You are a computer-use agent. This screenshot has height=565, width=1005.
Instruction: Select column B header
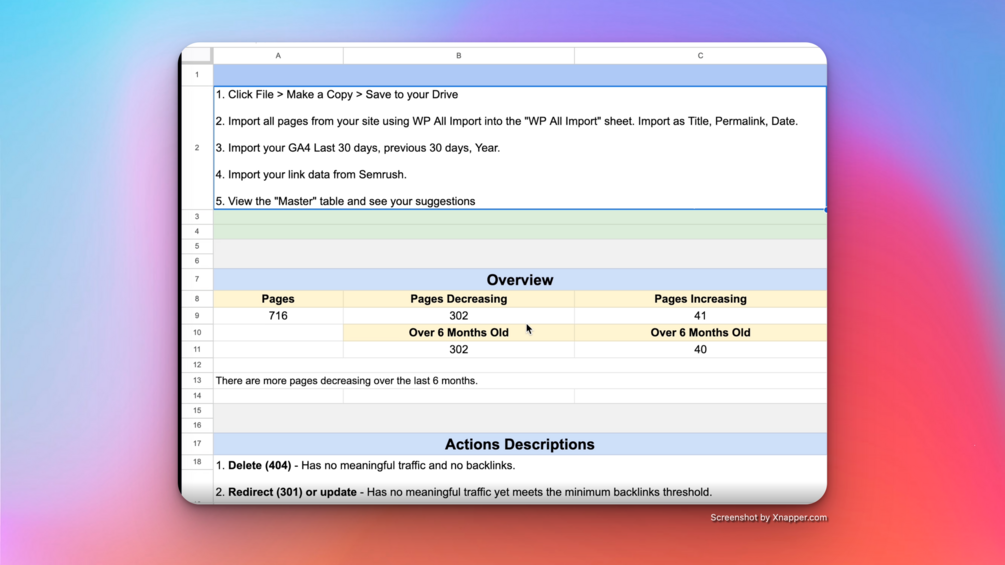pos(459,56)
